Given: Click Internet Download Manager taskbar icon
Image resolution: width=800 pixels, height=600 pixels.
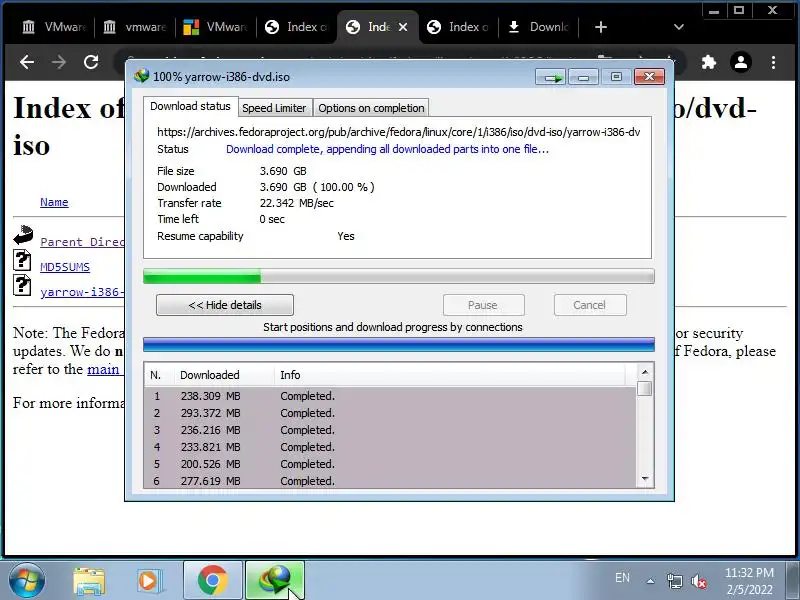Looking at the screenshot, I should click(275, 580).
